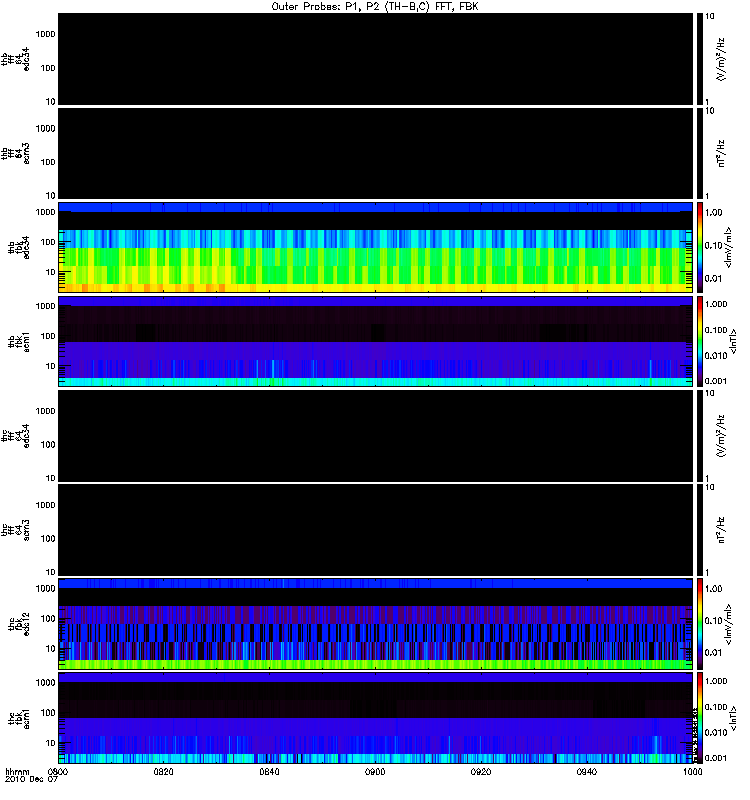Click the 0.010 colorbar value of thc fbk scm1

(716, 733)
